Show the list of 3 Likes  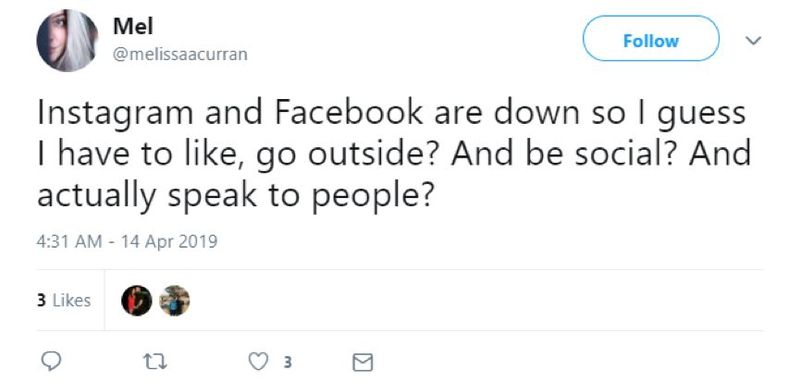click(64, 300)
